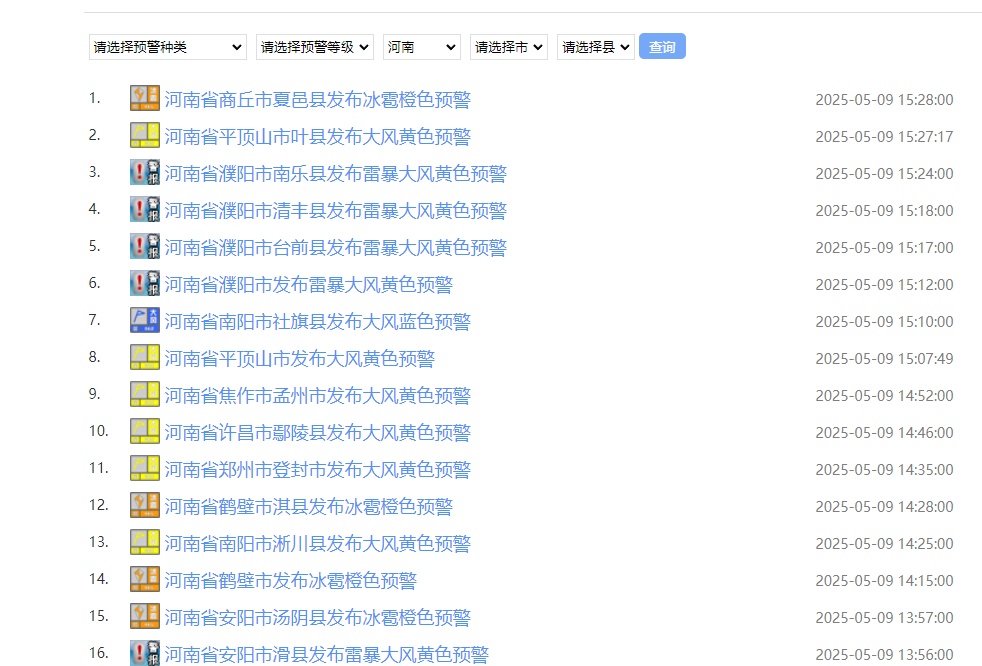This screenshot has height=666, width=982.
Task: Click the blue gale icon for Sheqi County
Action: [145, 320]
